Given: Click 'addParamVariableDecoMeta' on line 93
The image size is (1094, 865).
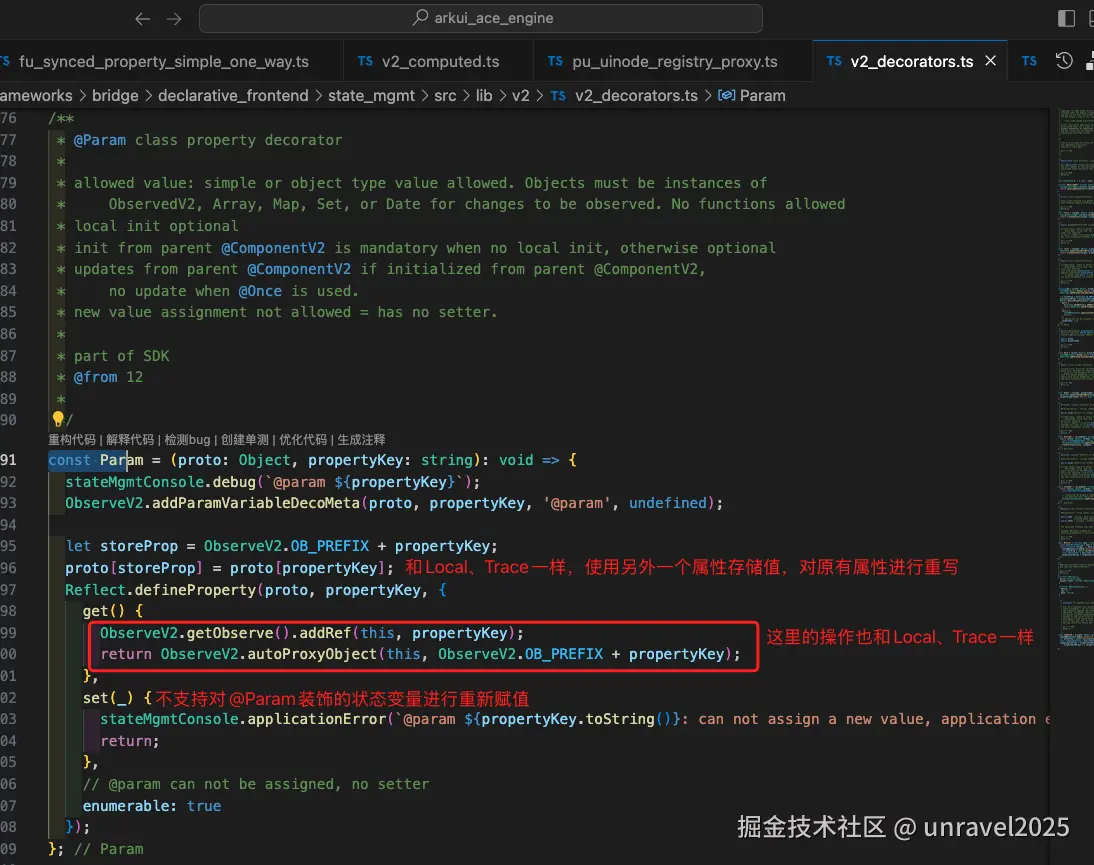Looking at the screenshot, I should tap(256, 503).
